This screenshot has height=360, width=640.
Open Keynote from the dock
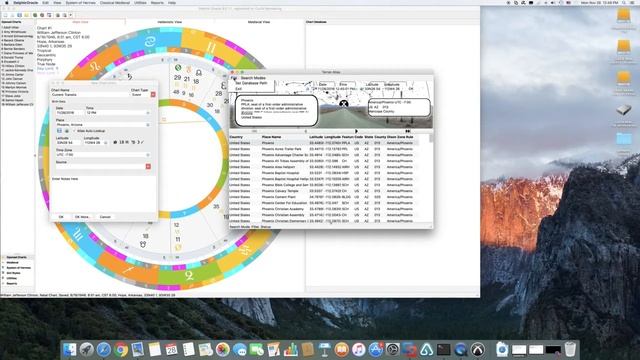pos(324,350)
